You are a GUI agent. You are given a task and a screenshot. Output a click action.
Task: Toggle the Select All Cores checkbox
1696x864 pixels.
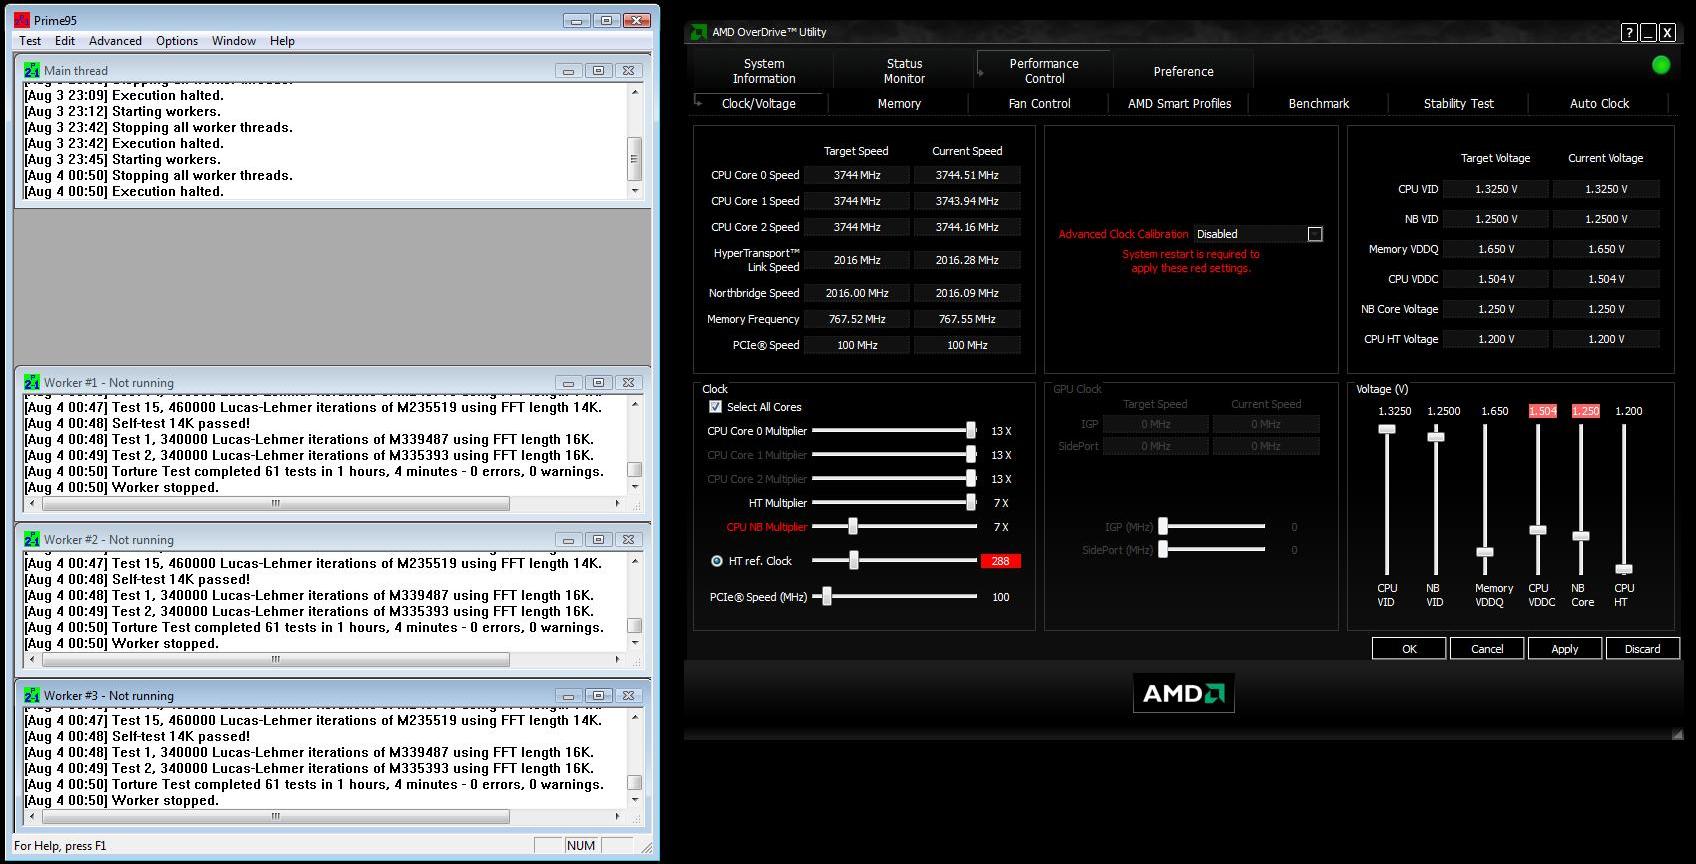715,407
